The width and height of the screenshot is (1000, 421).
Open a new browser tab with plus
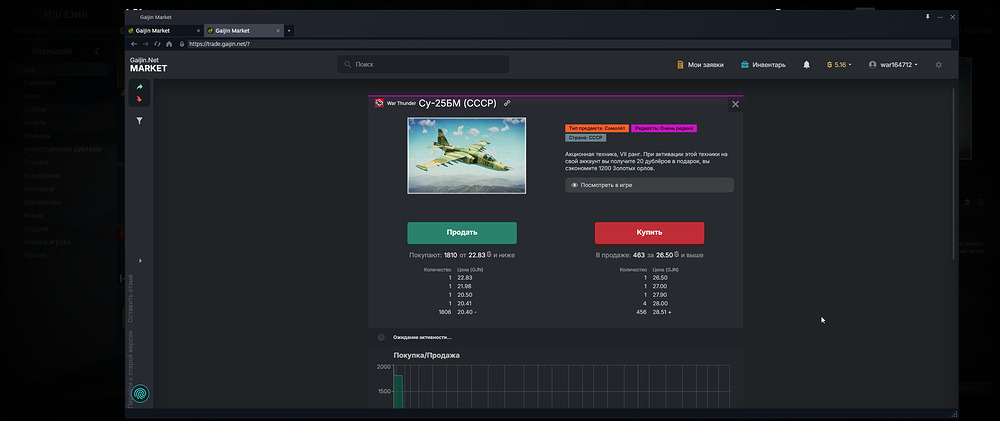click(289, 31)
